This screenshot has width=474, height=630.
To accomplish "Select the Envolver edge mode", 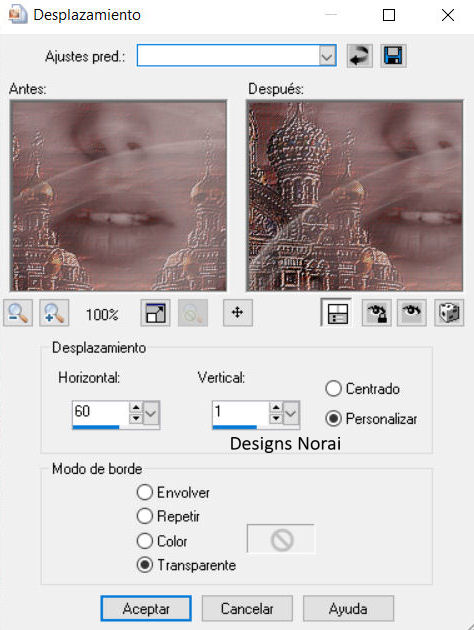I will pyautogui.click(x=145, y=492).
